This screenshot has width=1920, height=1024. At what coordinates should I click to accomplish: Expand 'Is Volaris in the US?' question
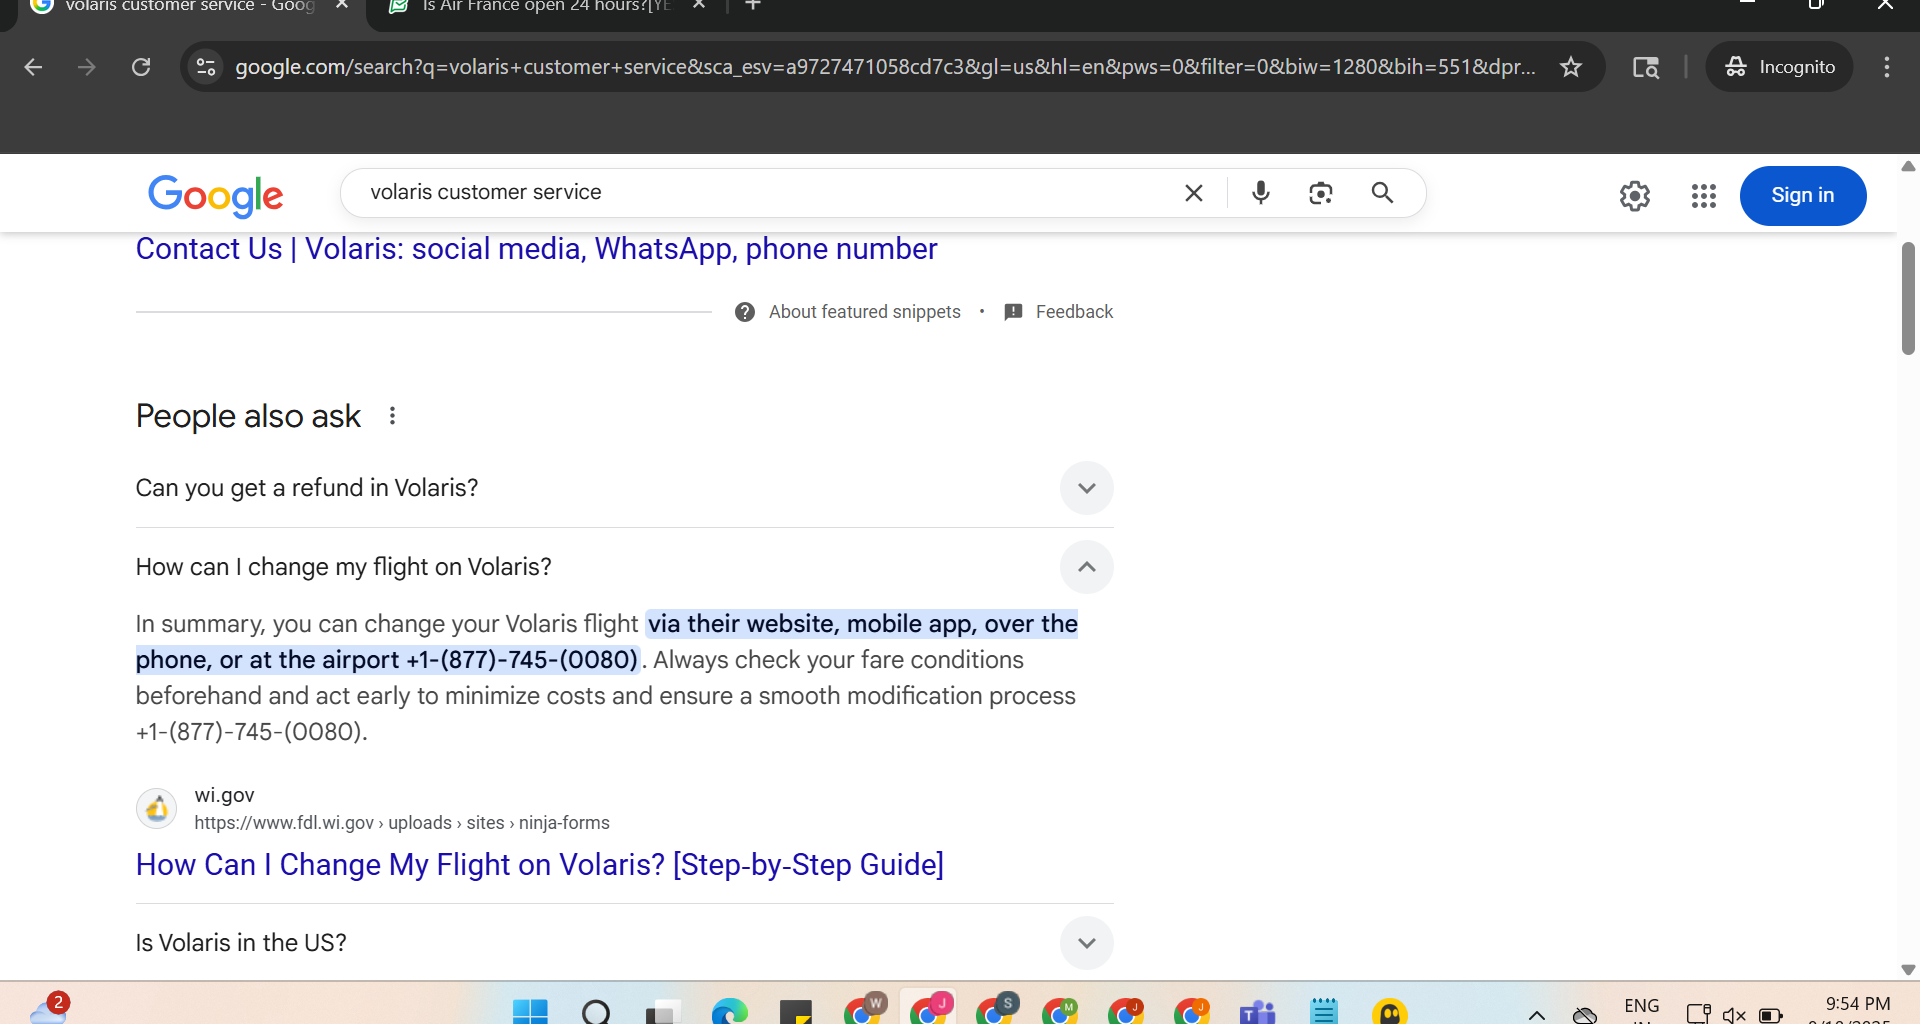coord(624,943)
